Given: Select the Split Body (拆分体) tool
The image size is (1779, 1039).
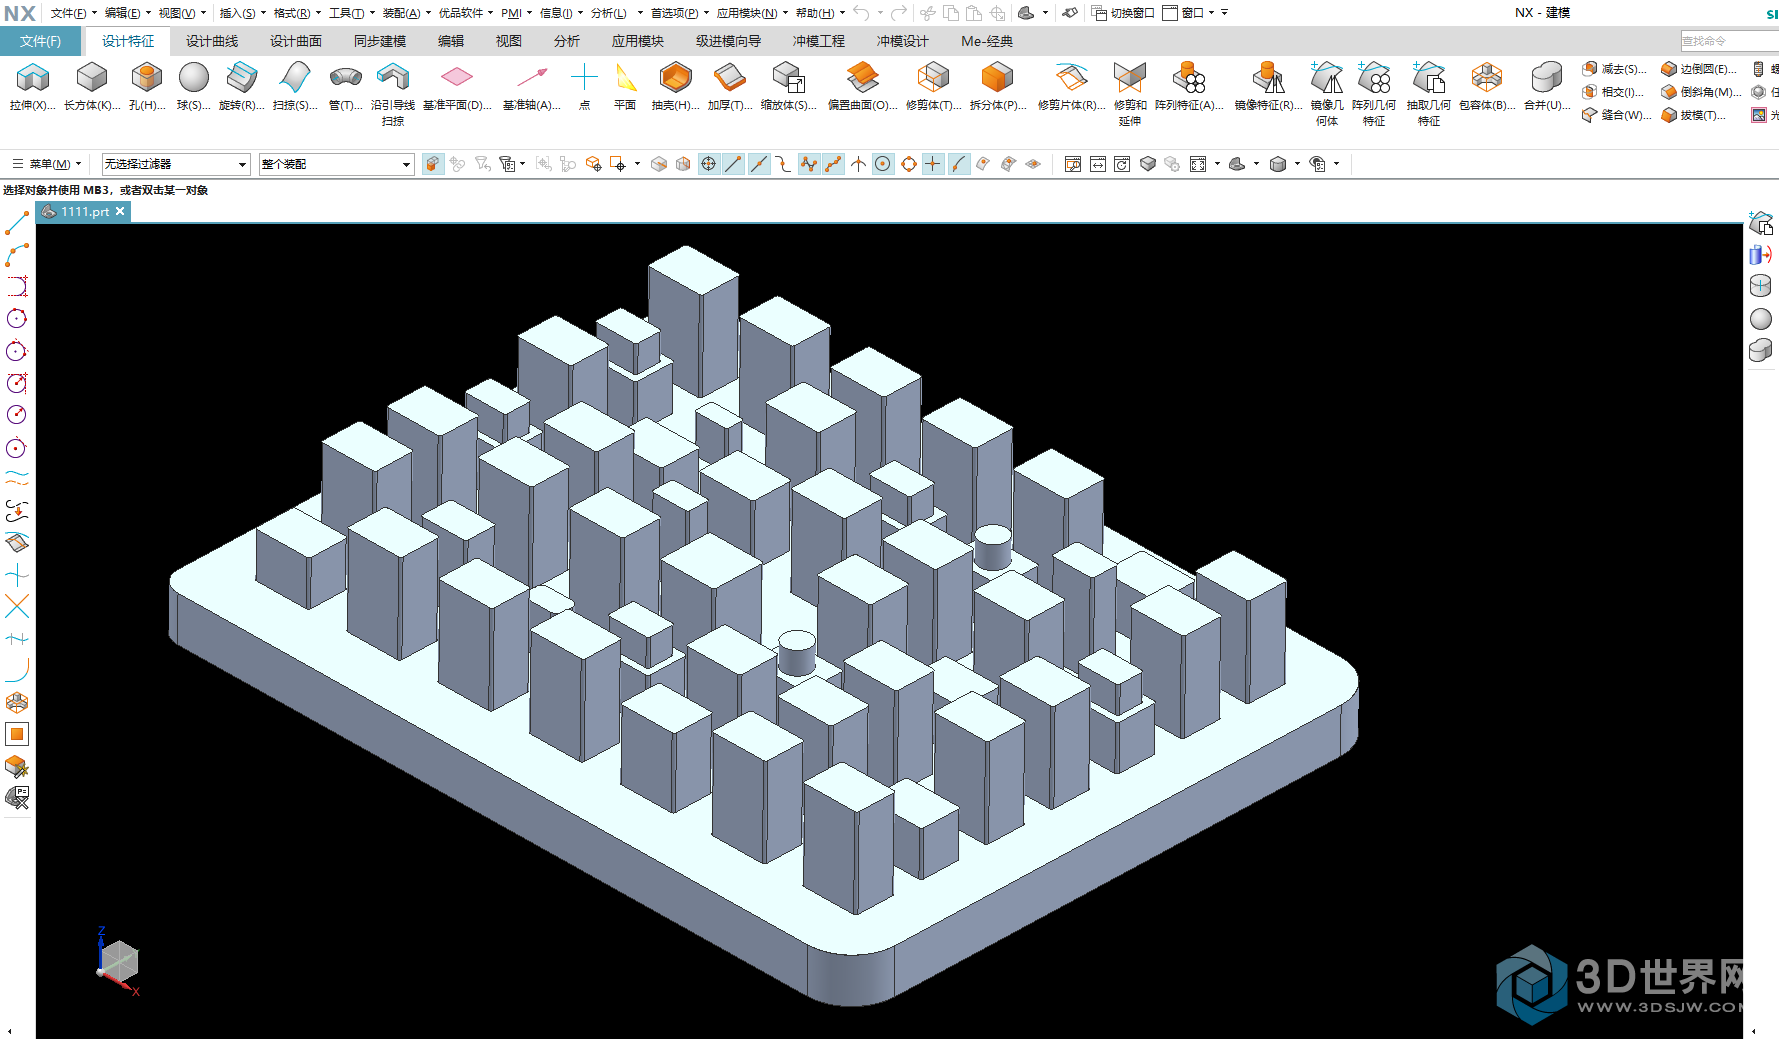Looking at the screenshot, I should tap(997, 86).
